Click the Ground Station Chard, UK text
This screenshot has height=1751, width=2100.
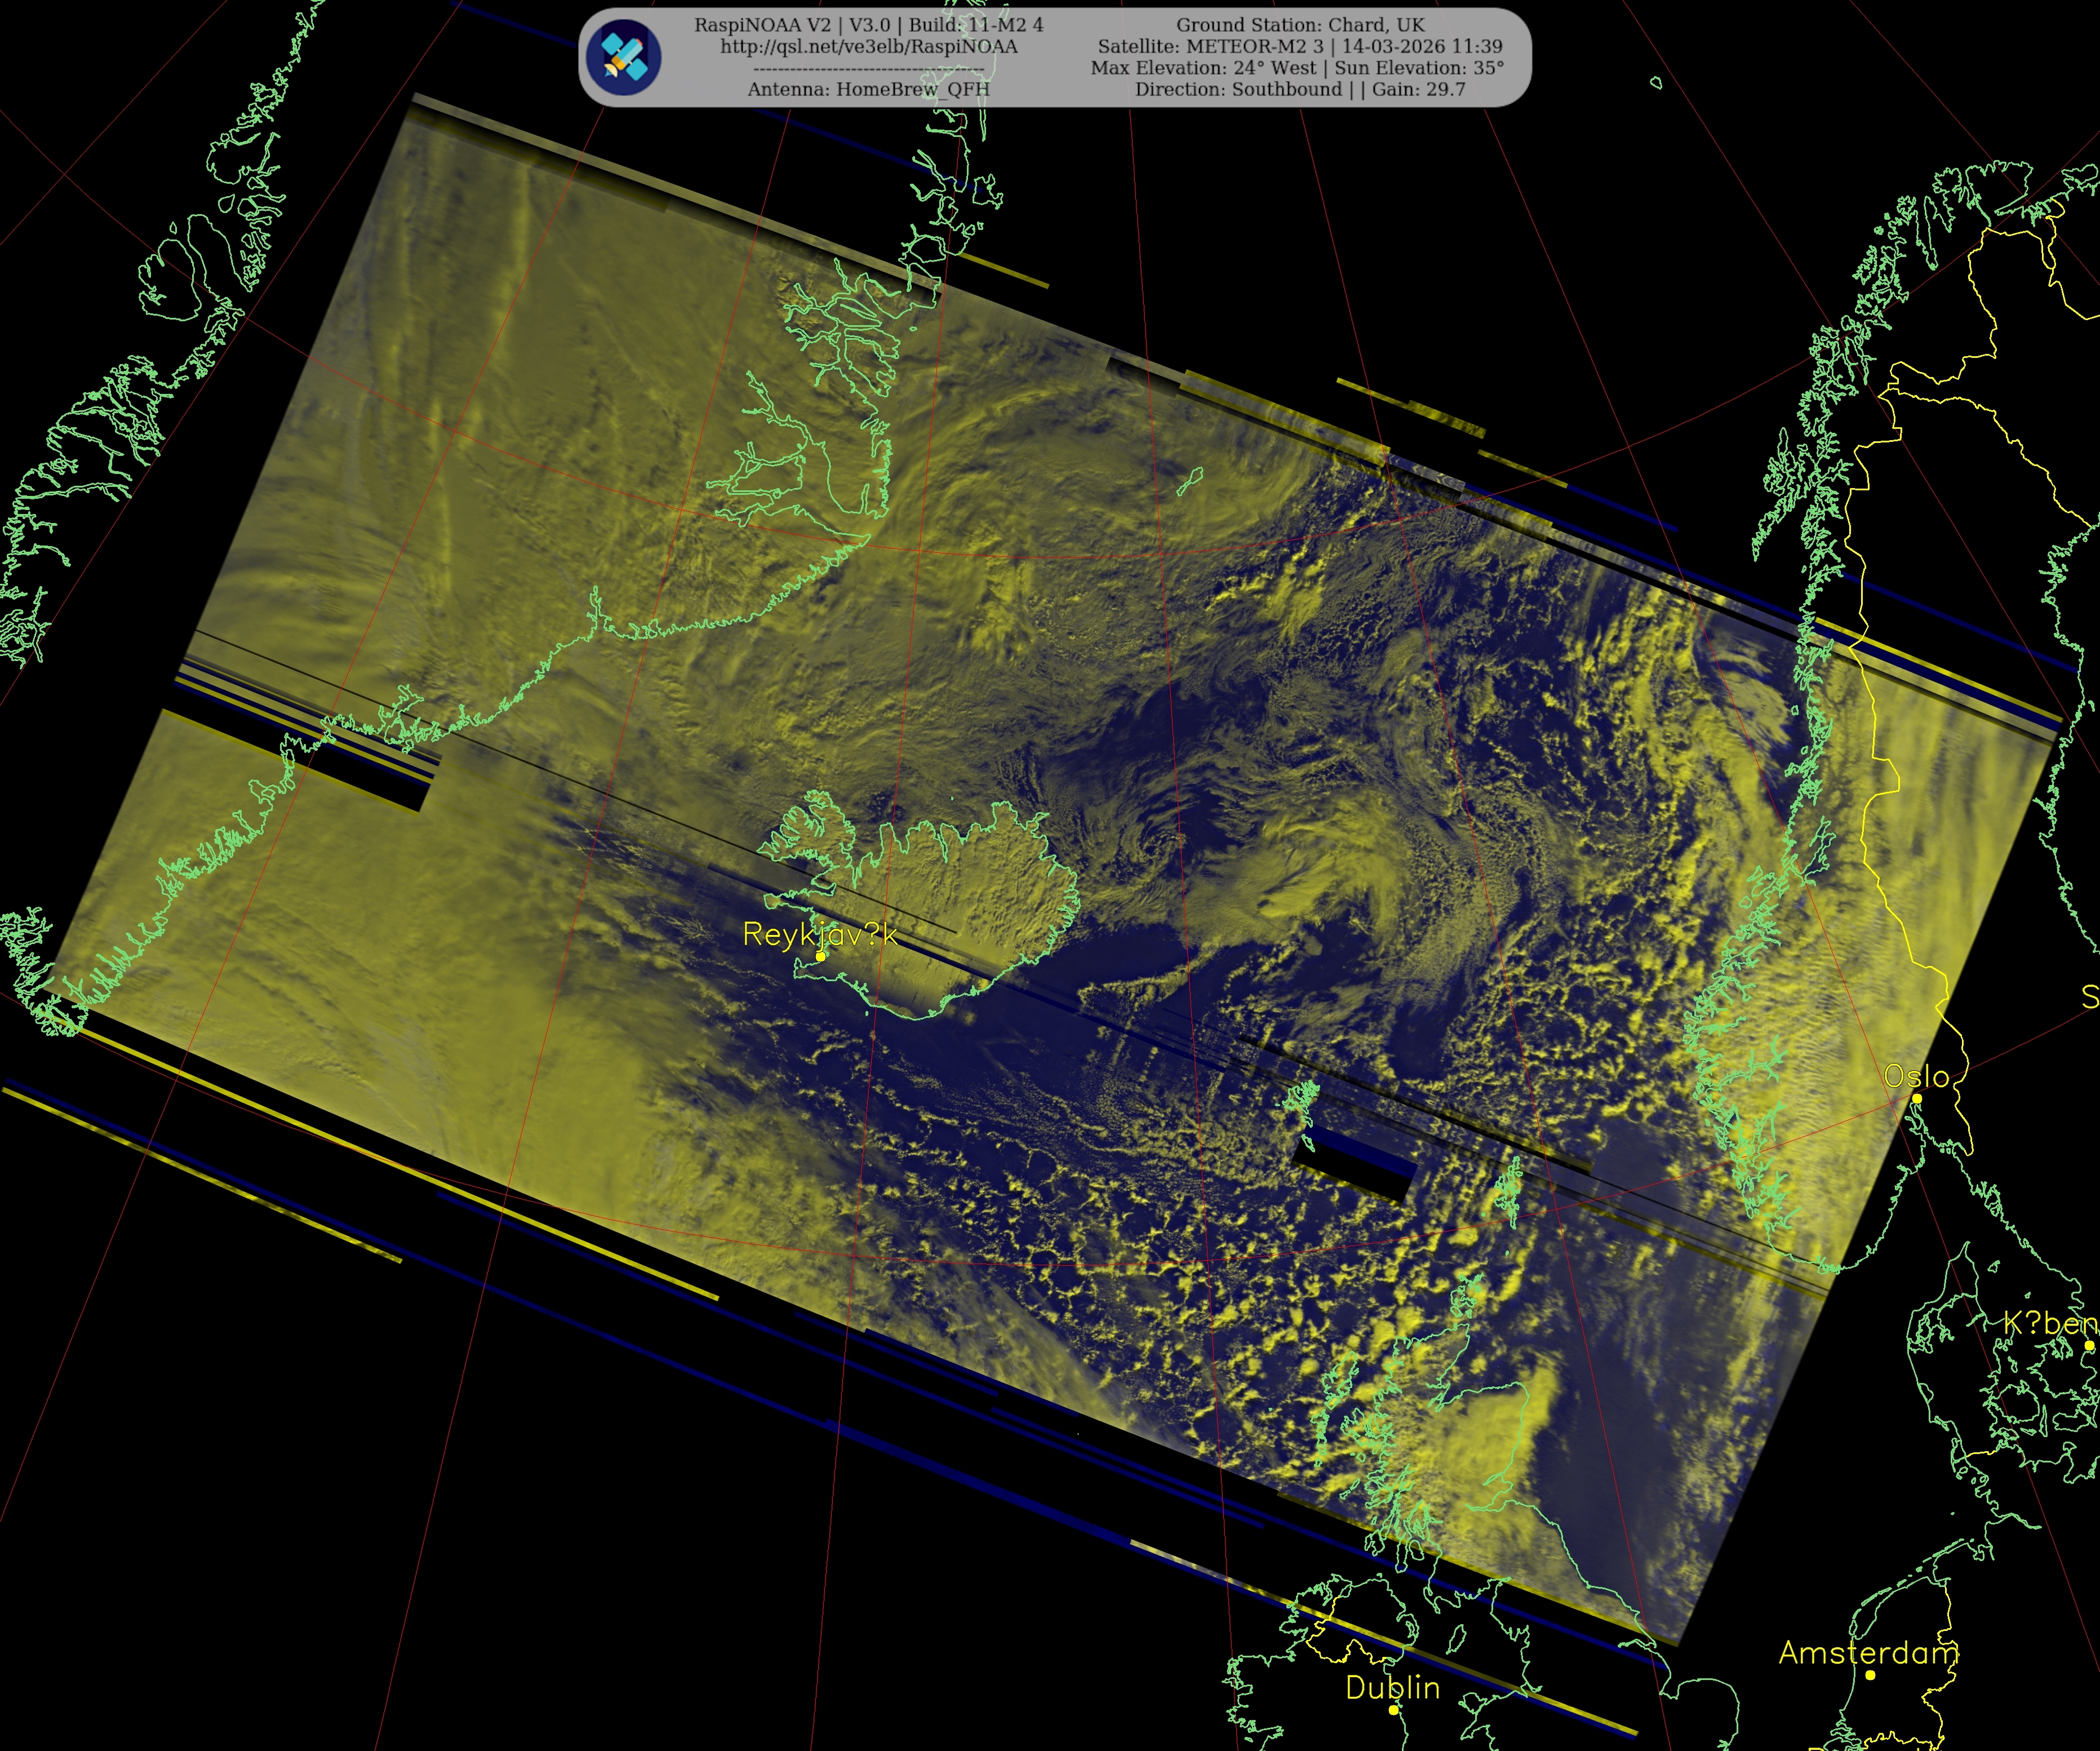(x=1300, y=25)
